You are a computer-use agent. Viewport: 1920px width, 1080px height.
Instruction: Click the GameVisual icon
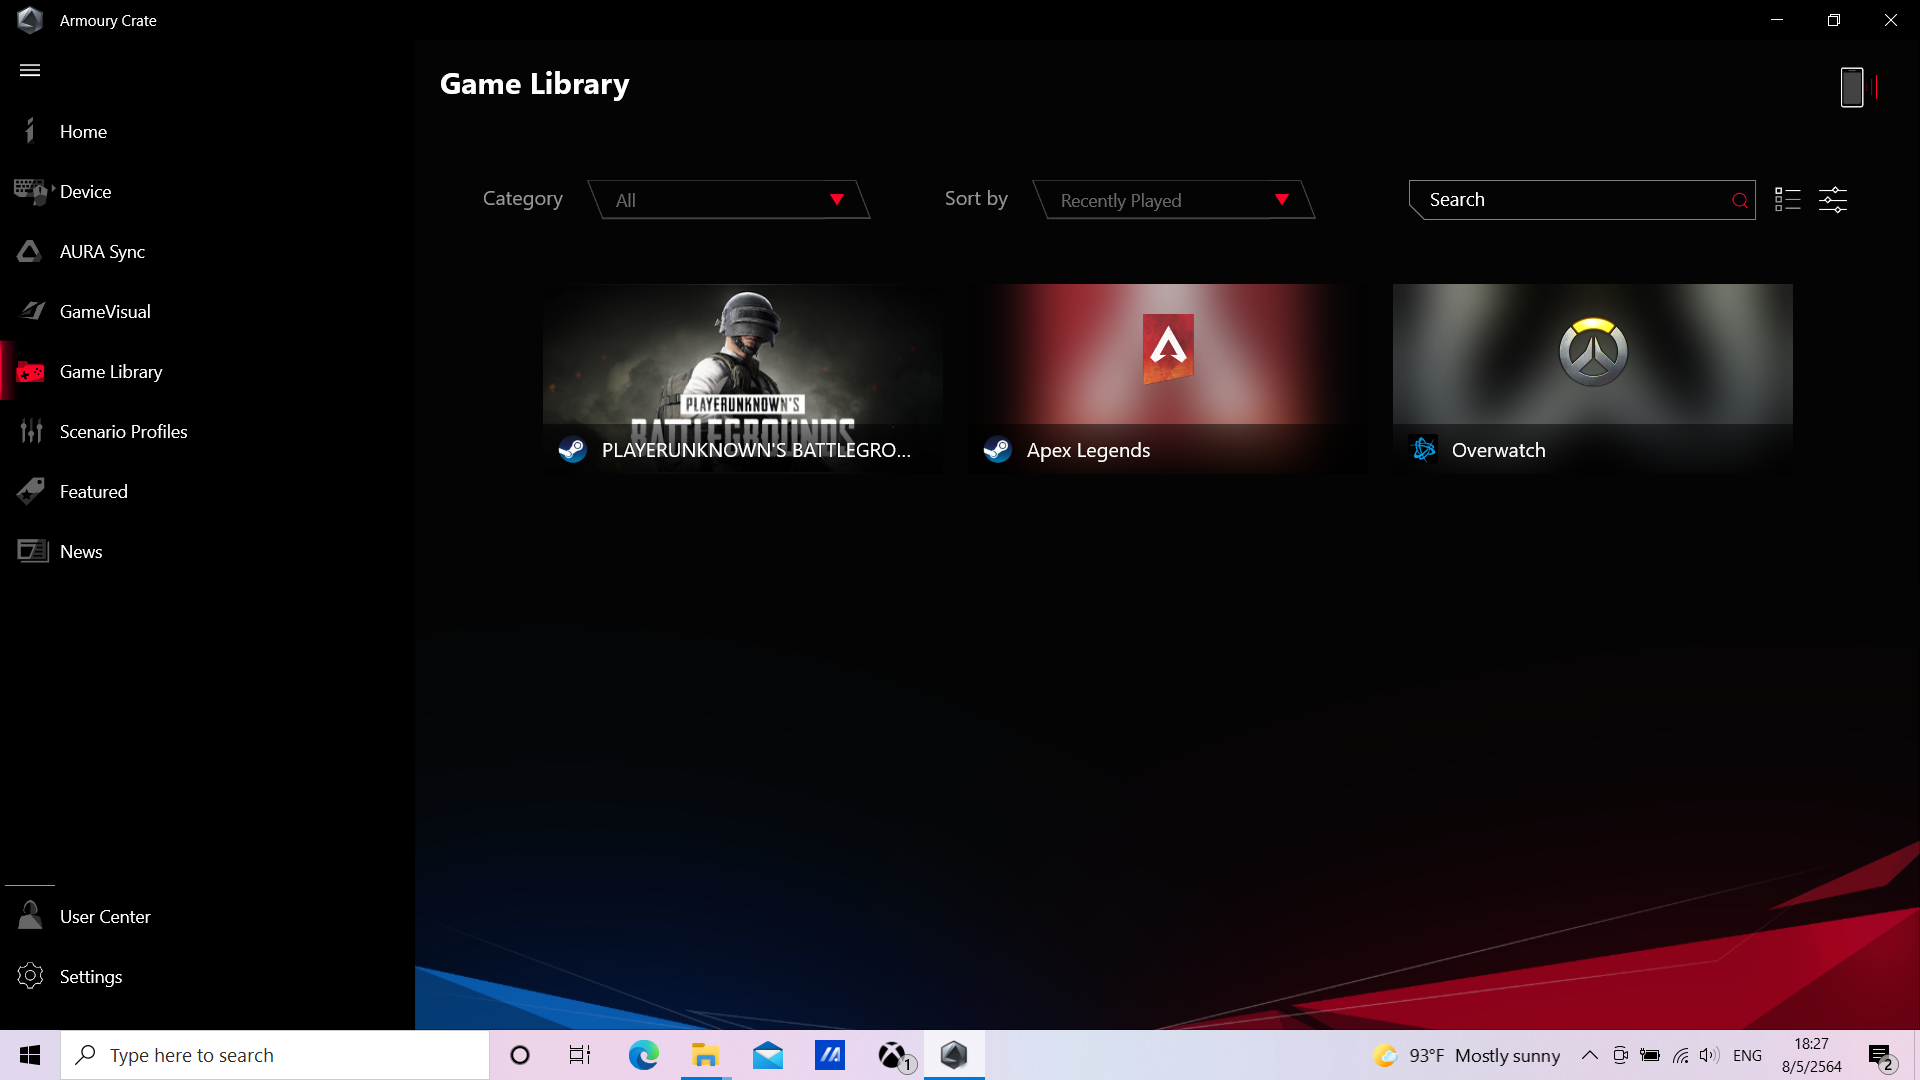pyautogui.click(x=32, y=311)
